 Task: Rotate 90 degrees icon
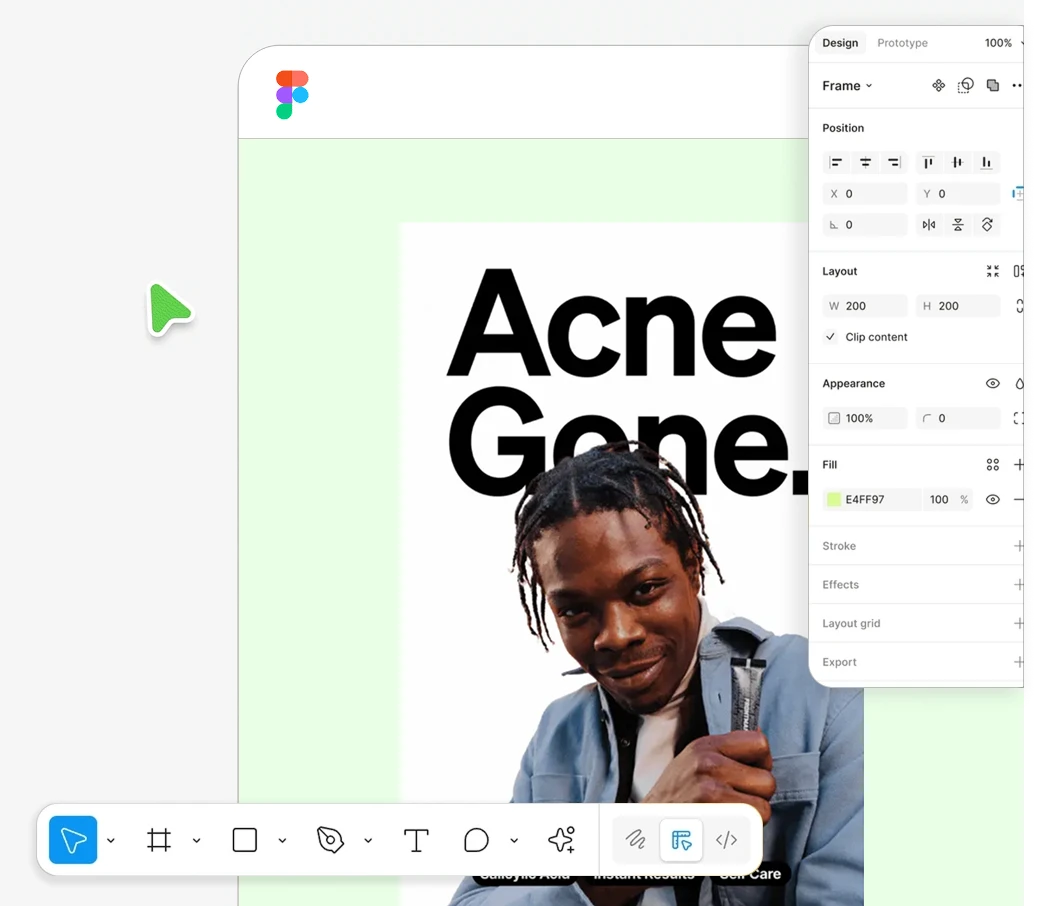point(987,224)
